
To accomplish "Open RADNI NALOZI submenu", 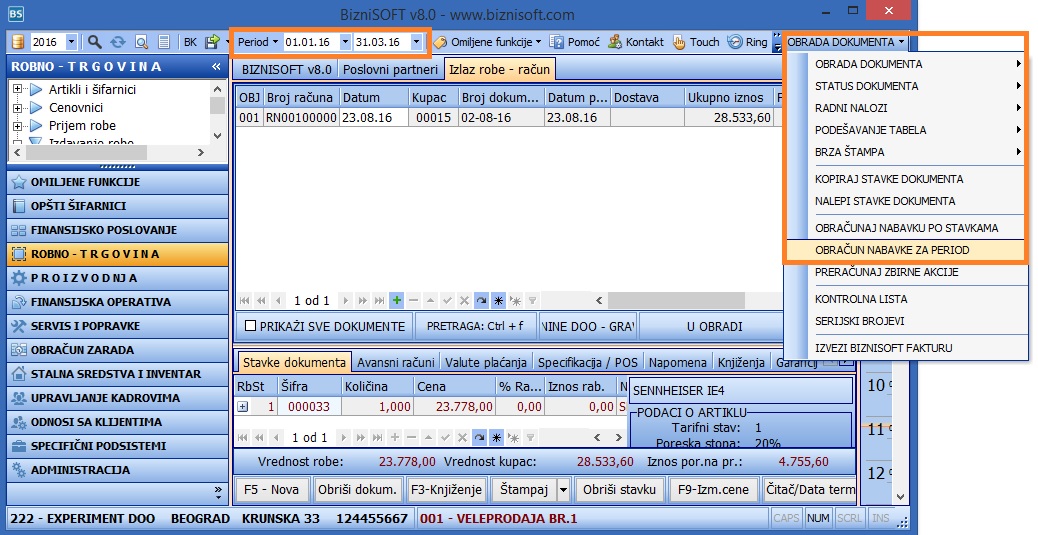I will [905, 108].
